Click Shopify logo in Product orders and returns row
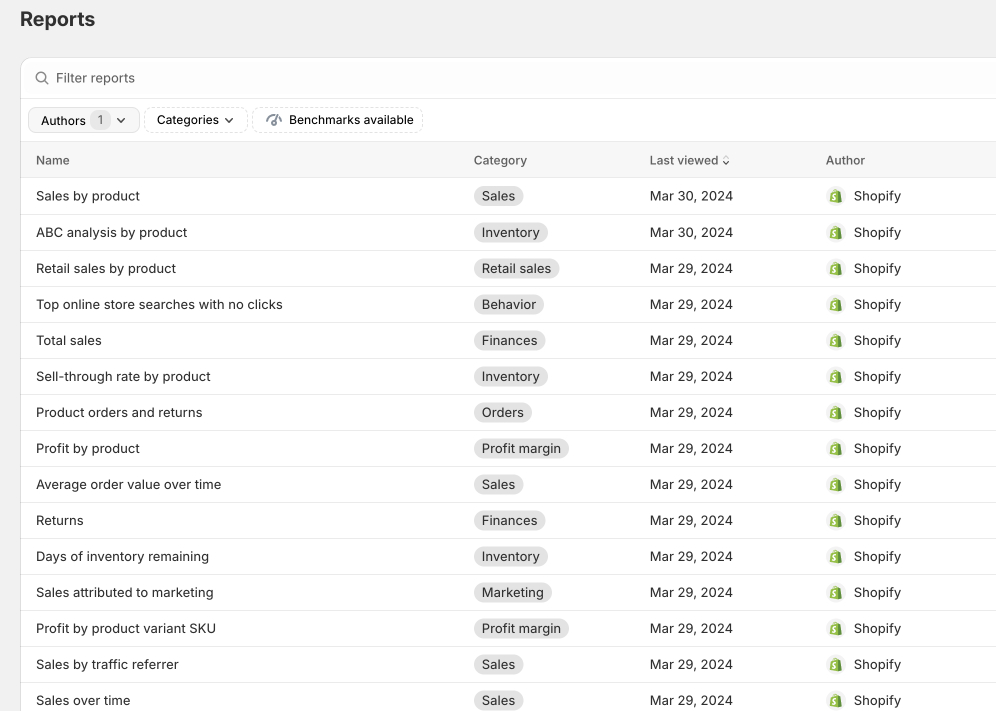Image resolution: width=996 pixels, height=711 pixels. [x=835, y=413]
